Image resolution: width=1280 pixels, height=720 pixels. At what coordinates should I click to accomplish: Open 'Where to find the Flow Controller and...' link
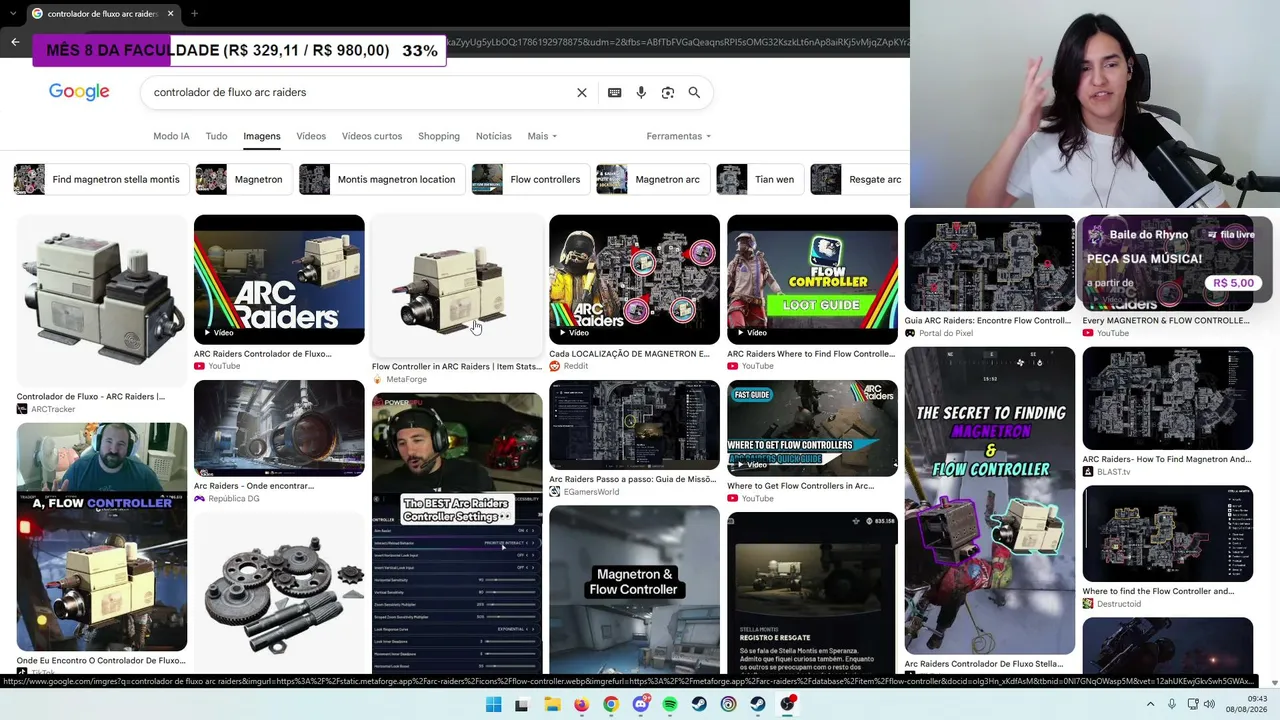pyautogui.click(x=1158, y=592)
